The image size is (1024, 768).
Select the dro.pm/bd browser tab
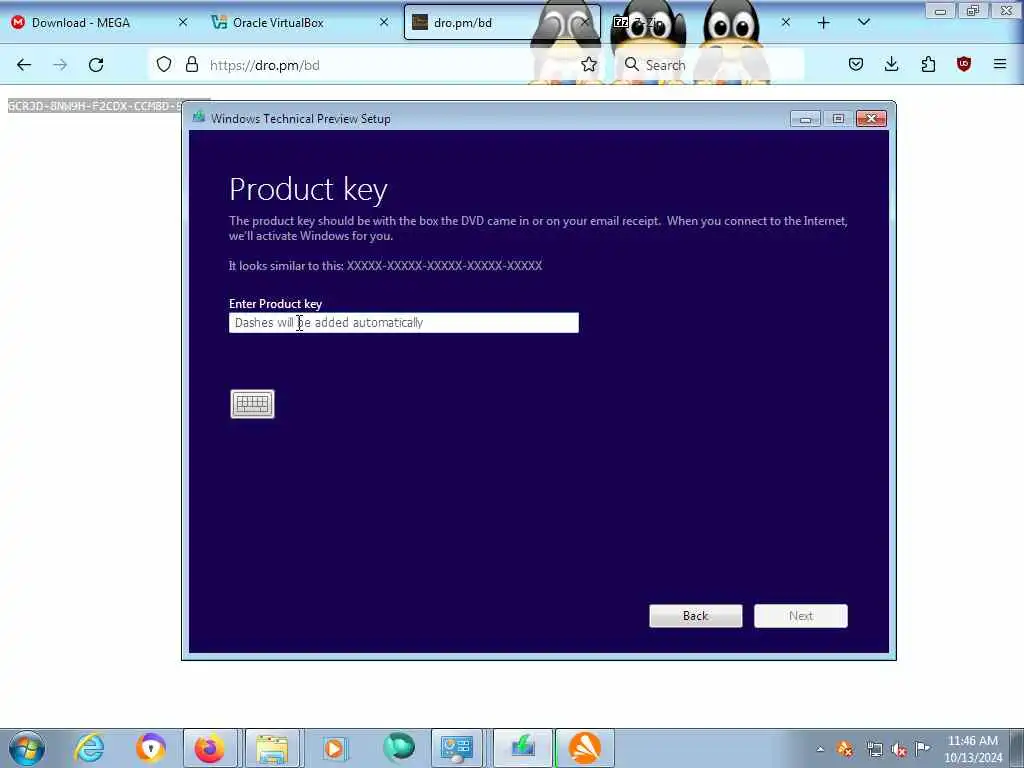coord(462,23)
